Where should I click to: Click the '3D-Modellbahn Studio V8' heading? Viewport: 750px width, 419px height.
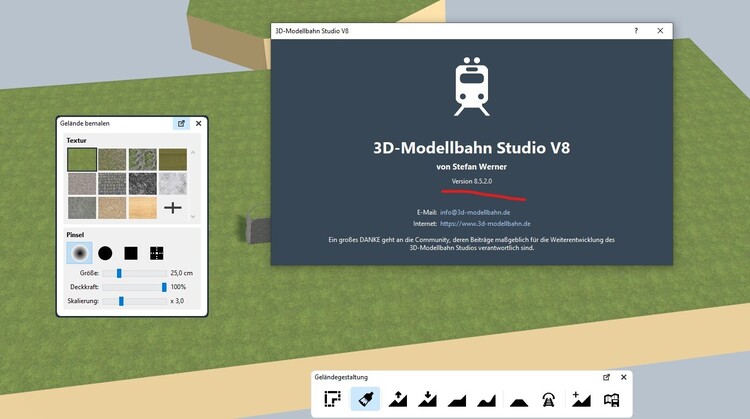coord(472,148)
